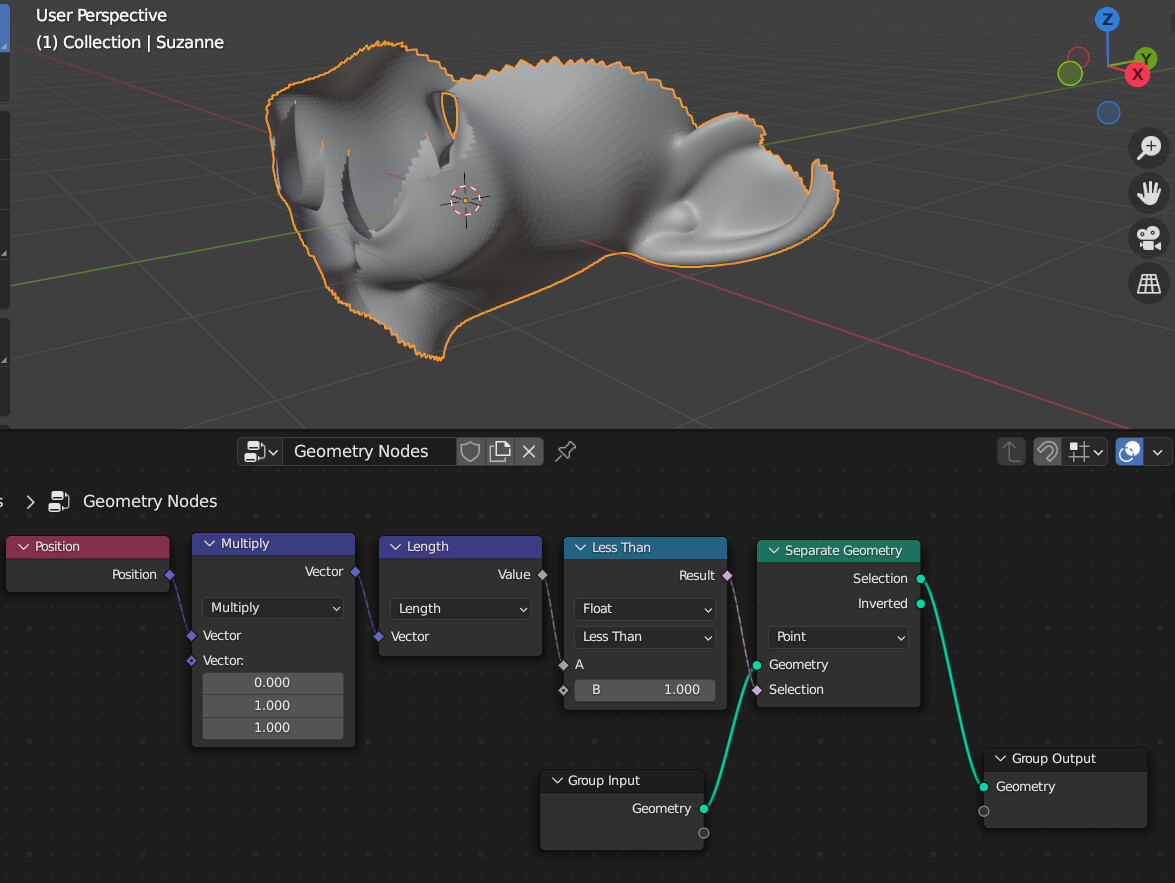Open snap node element type dropdown
Screen dimensions: 1175x883
pos(1085,451)
